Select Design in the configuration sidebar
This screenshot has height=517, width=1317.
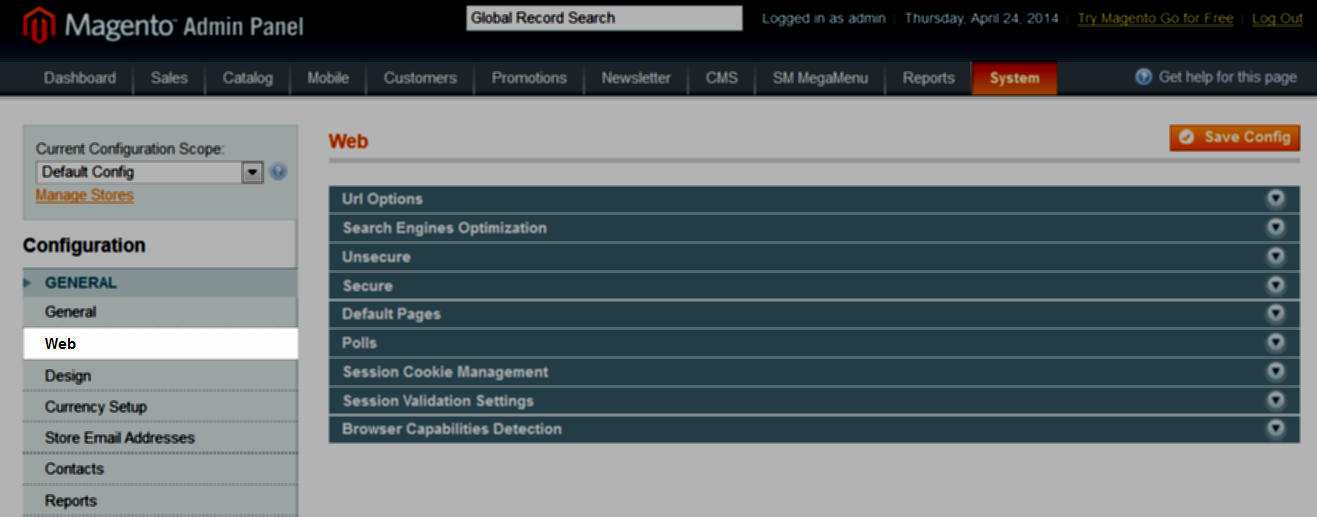[x=160, y=376]
